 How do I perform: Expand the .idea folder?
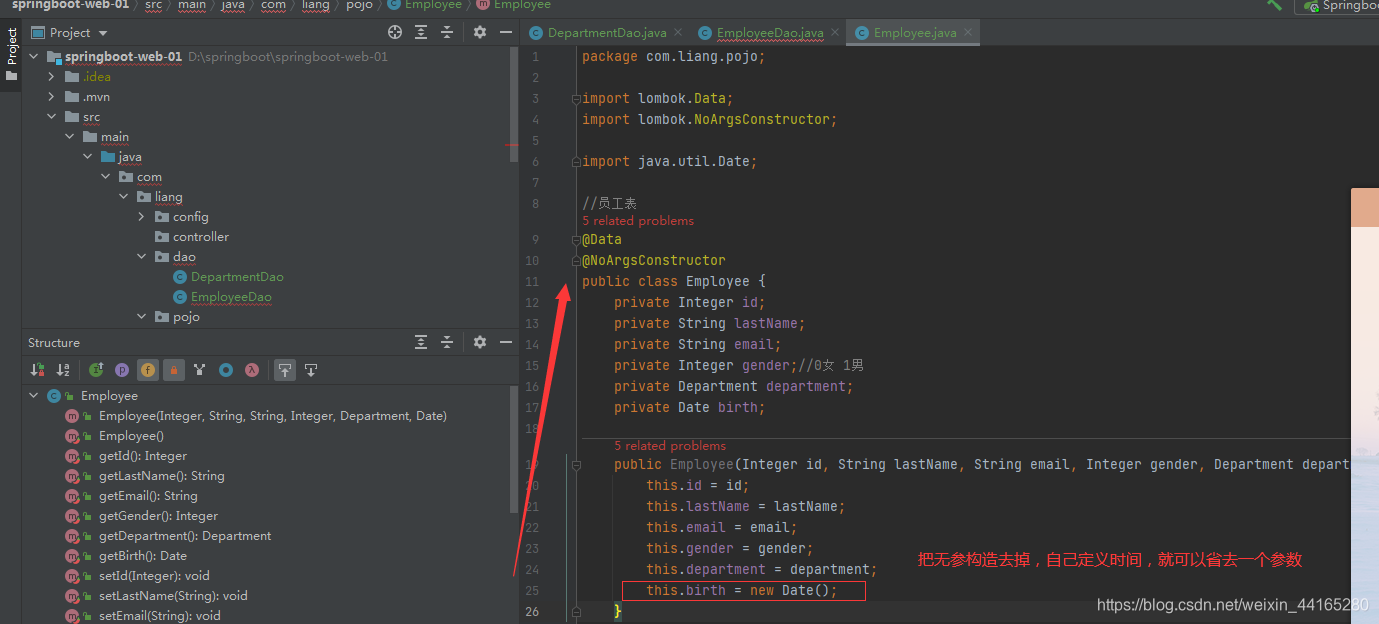coord(51,77)
